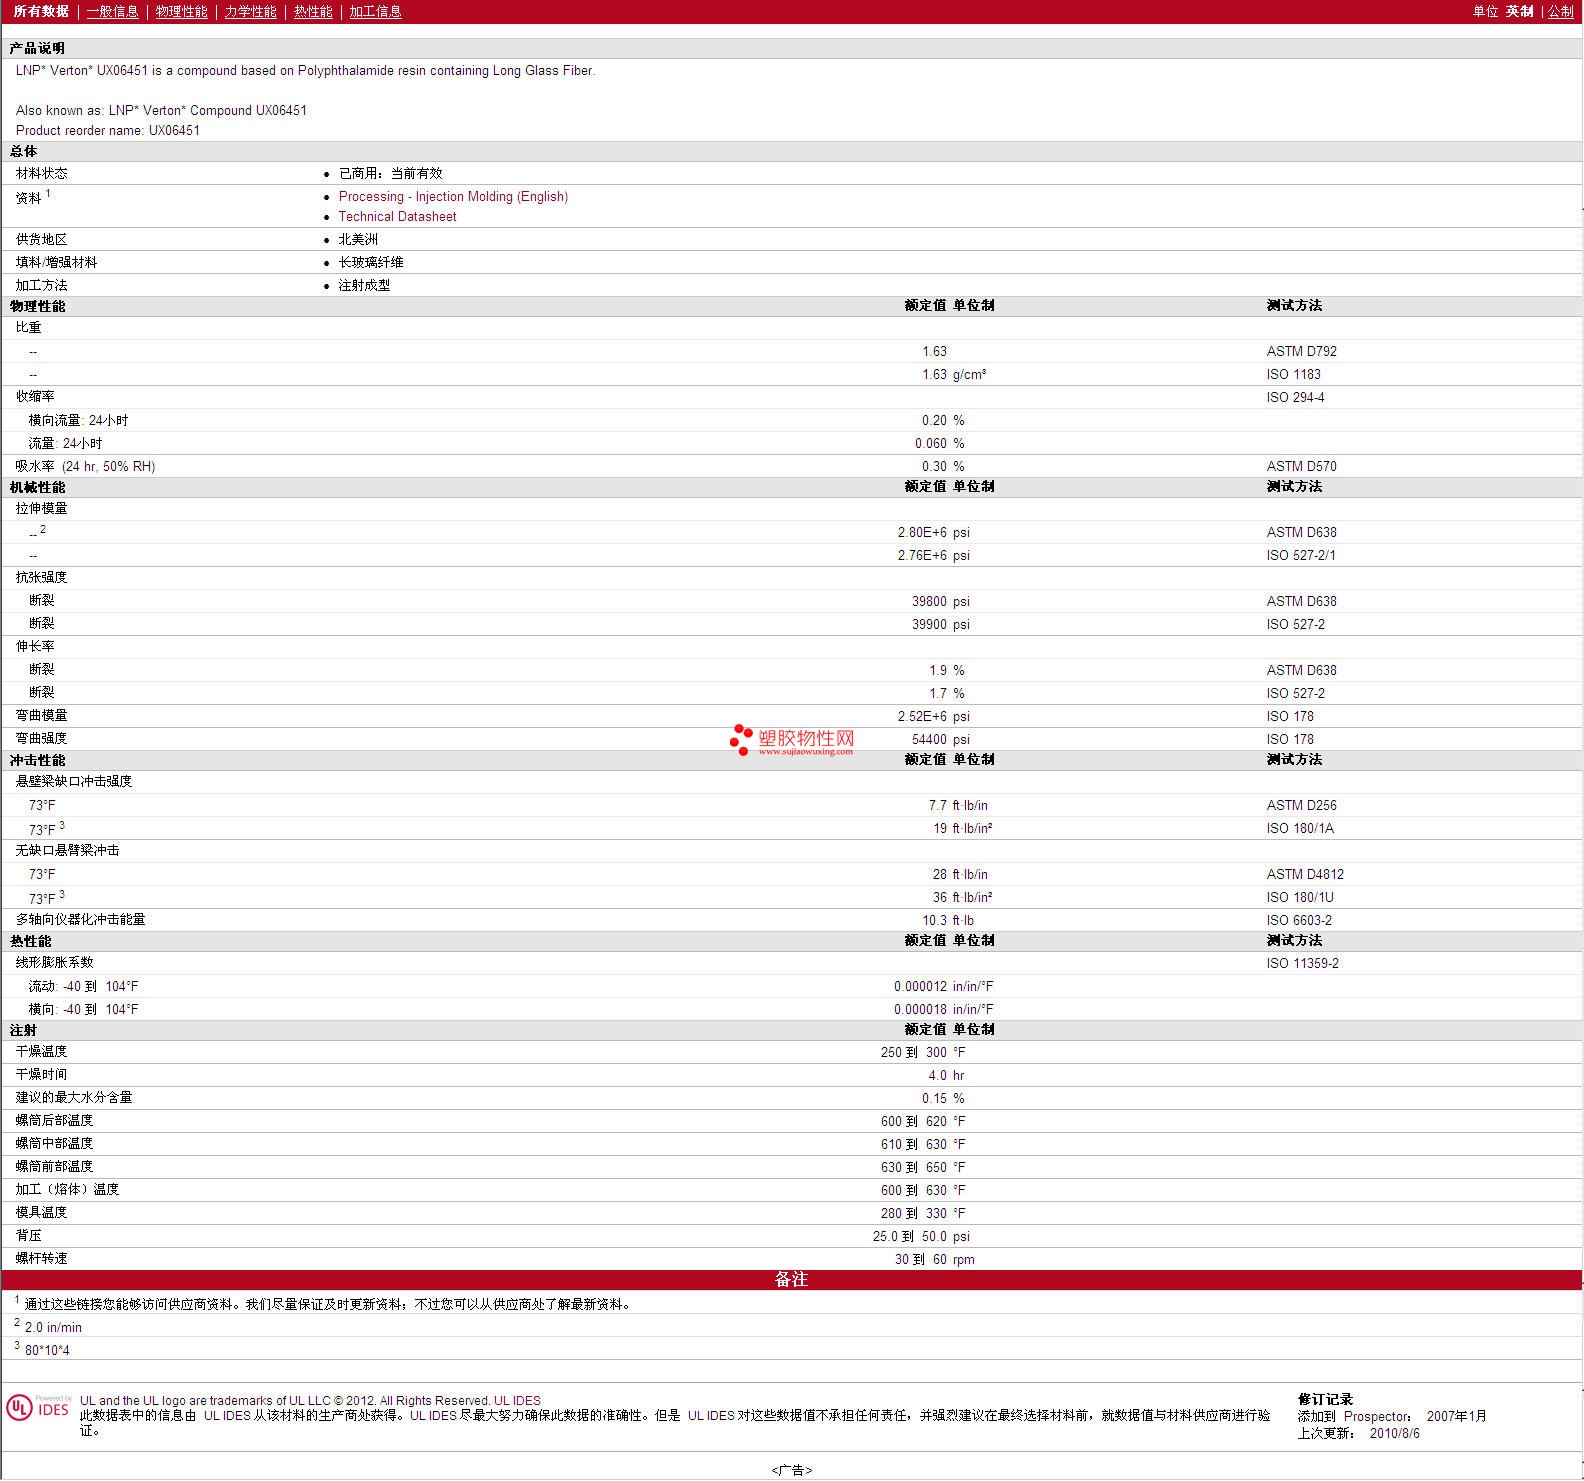This screenshot has height=1481, width=1584.
Task: Open the Technical Datasheet link
Action: [x=397, y=217]
